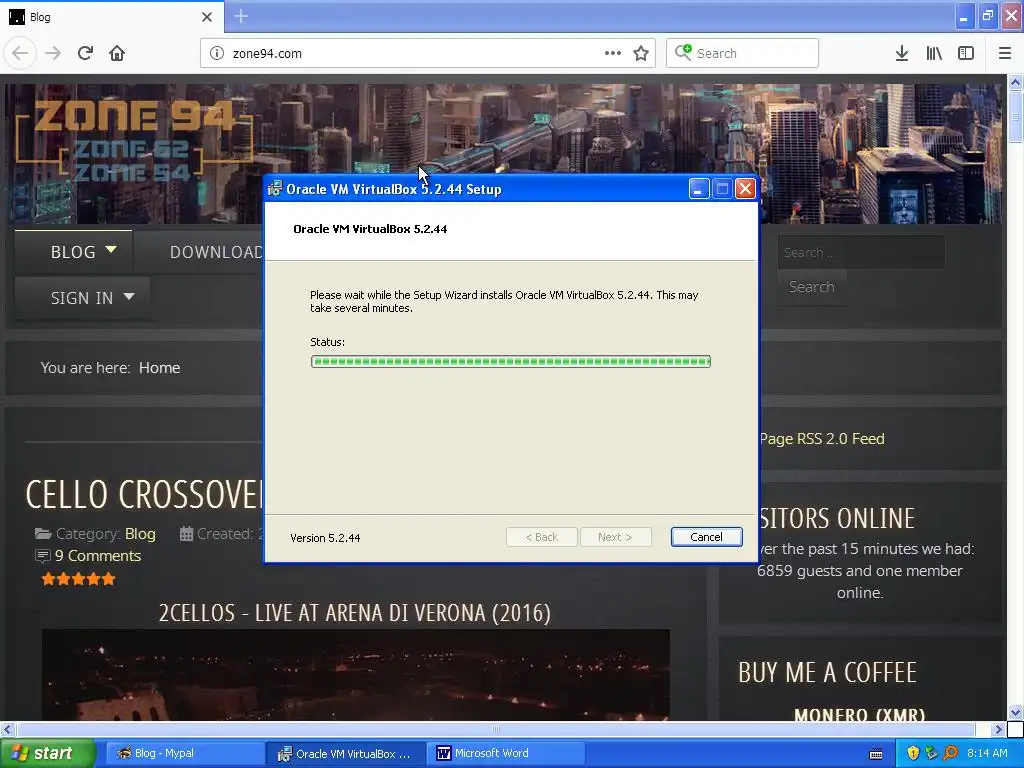Switch to Blog - Mypal taskbar item
Image resolution: width=1024 pixels, height=768 pixels.
(x=184, y=754)
